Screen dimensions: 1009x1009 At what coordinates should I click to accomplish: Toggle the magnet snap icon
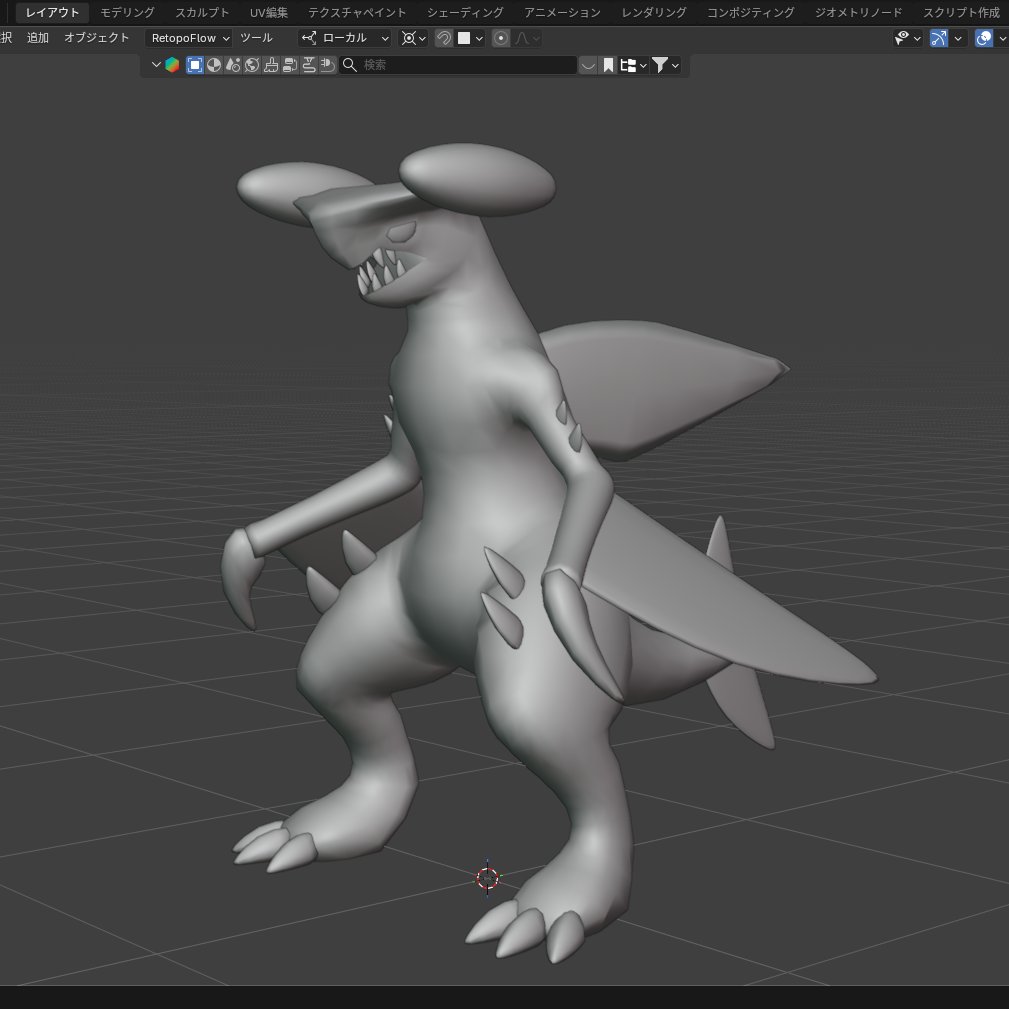coord(443,38)
